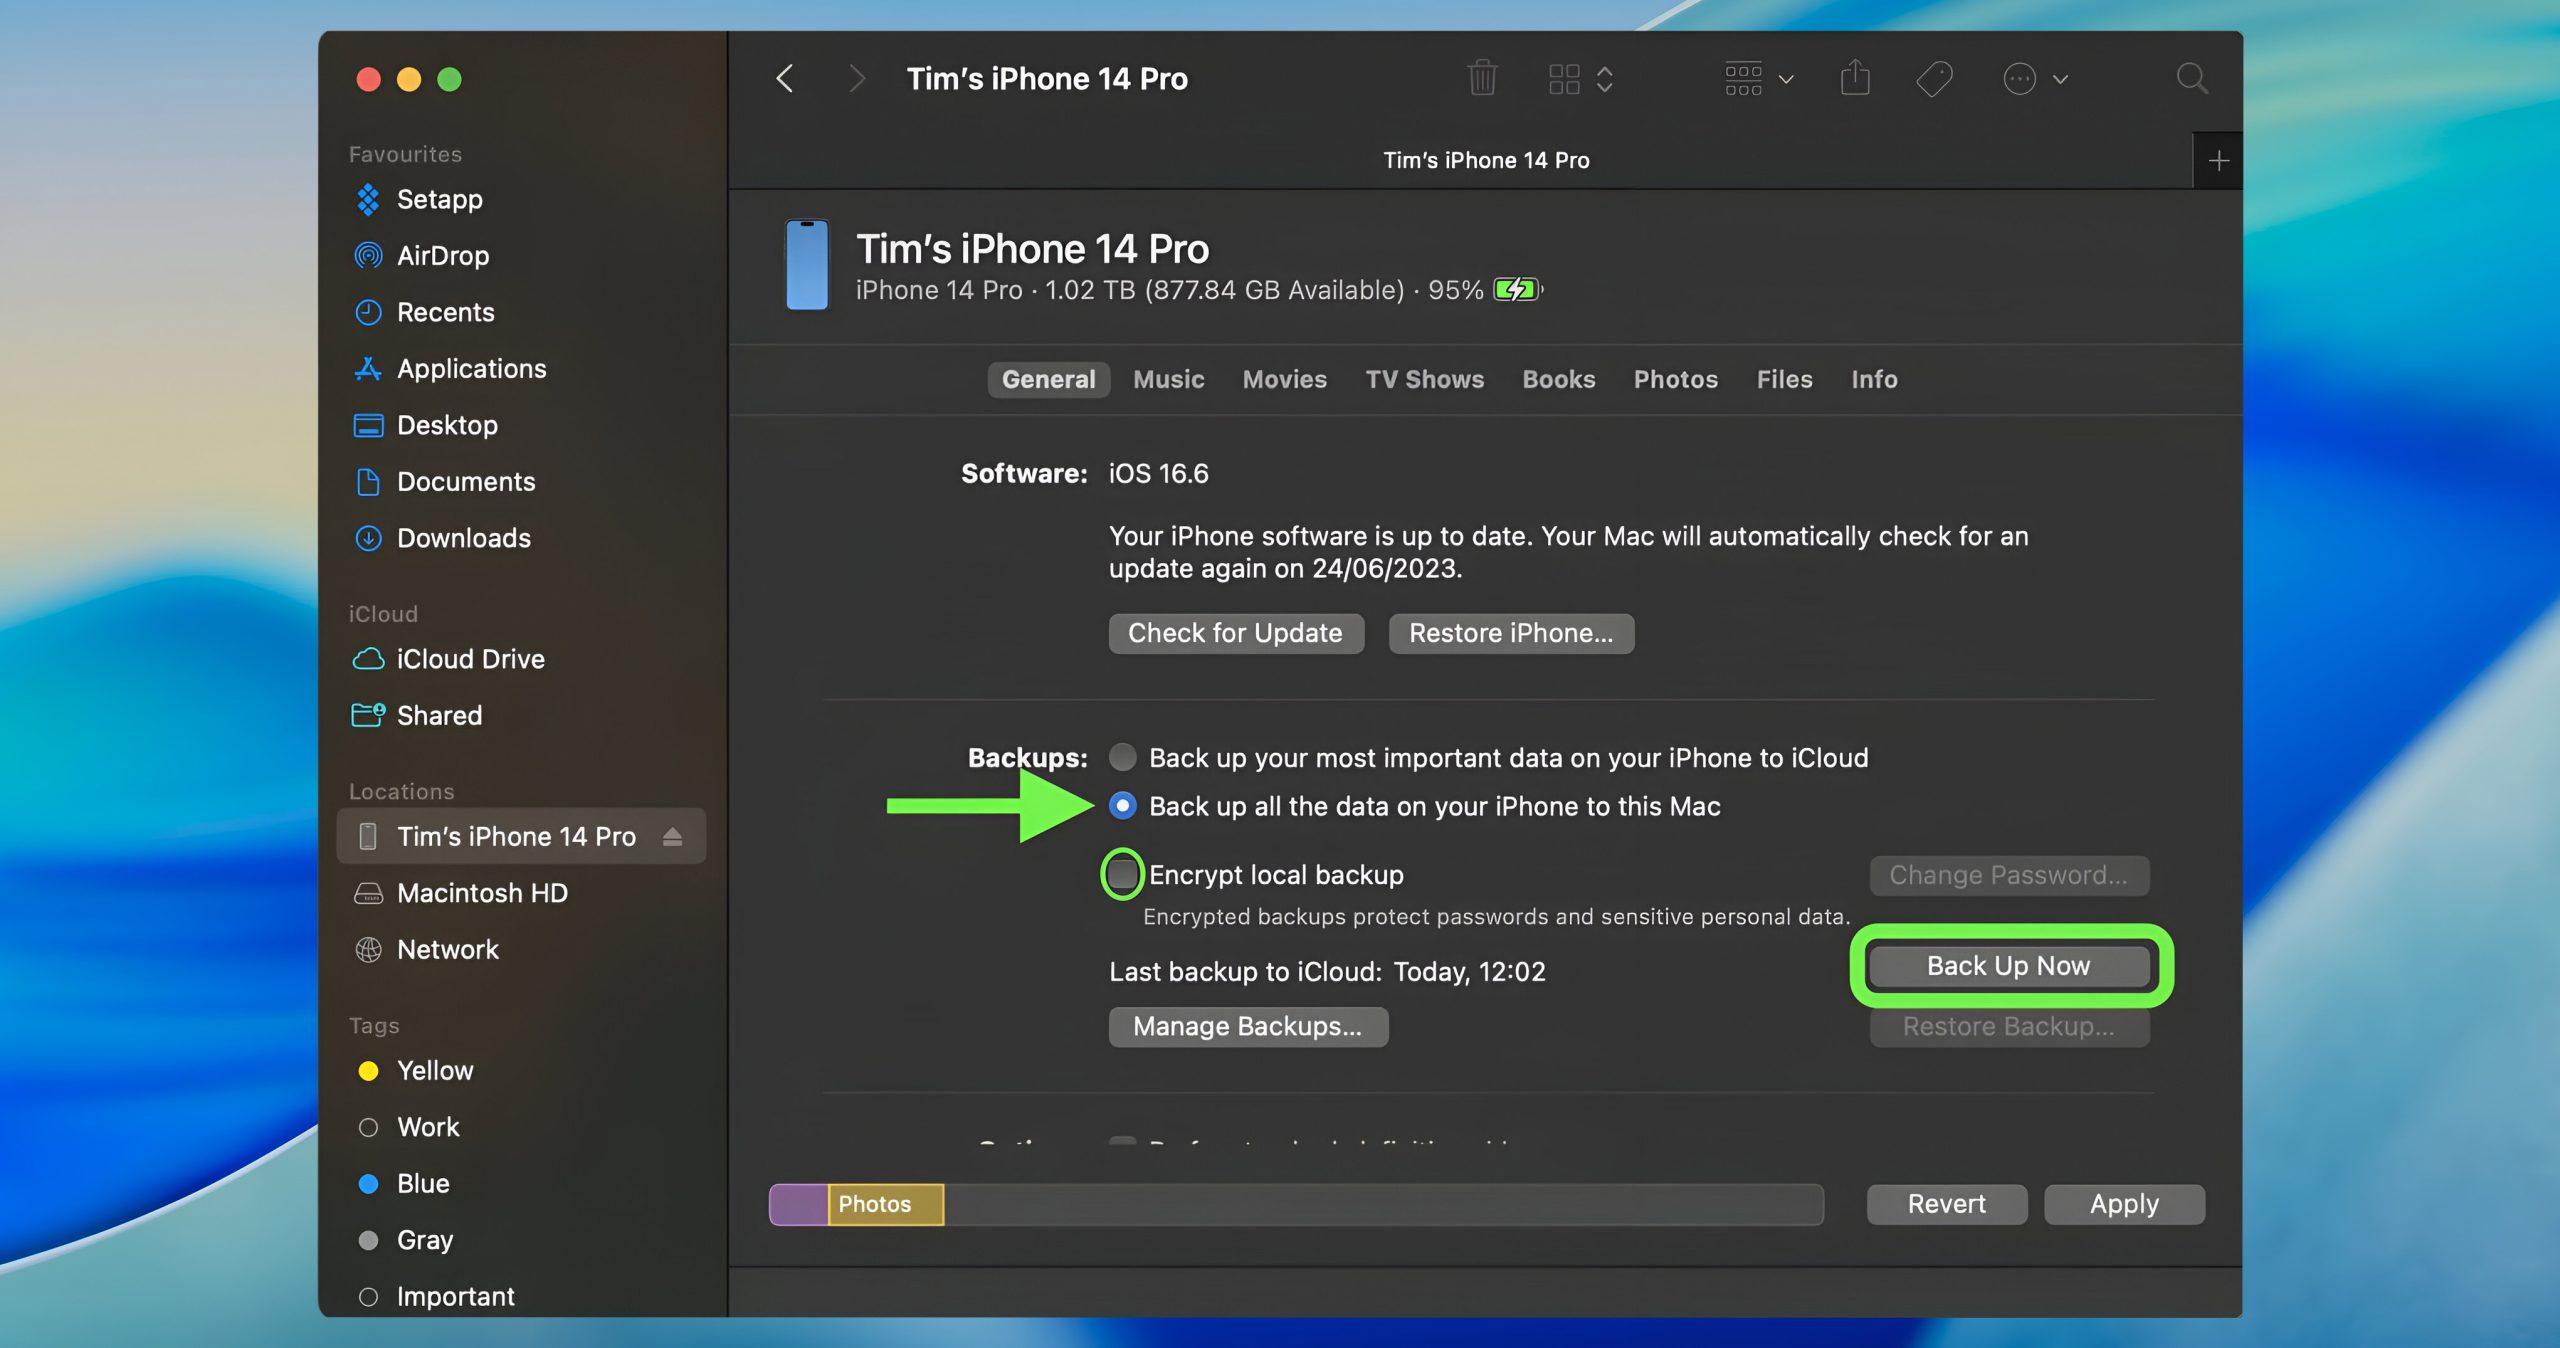Image resolution: width=2560 pixels, height=1348 pixels.
Task: Switch to the TV Shows tab
Action: [x=1424, y=379]
